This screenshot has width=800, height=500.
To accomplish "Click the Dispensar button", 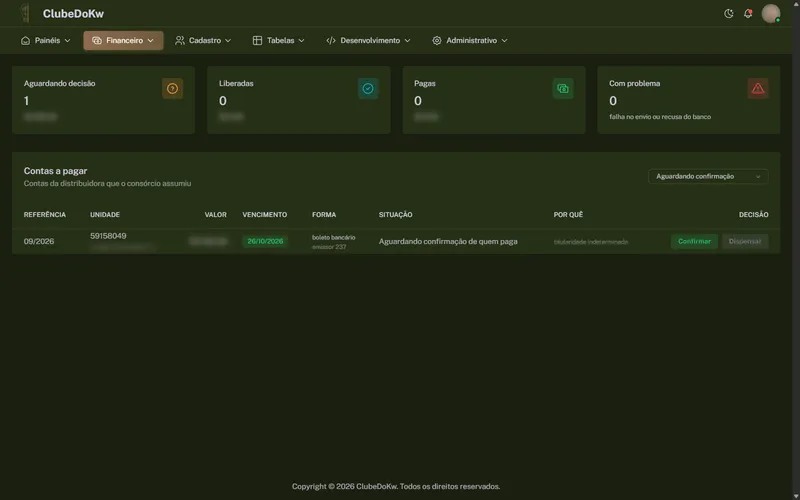I will click(745, 241).
